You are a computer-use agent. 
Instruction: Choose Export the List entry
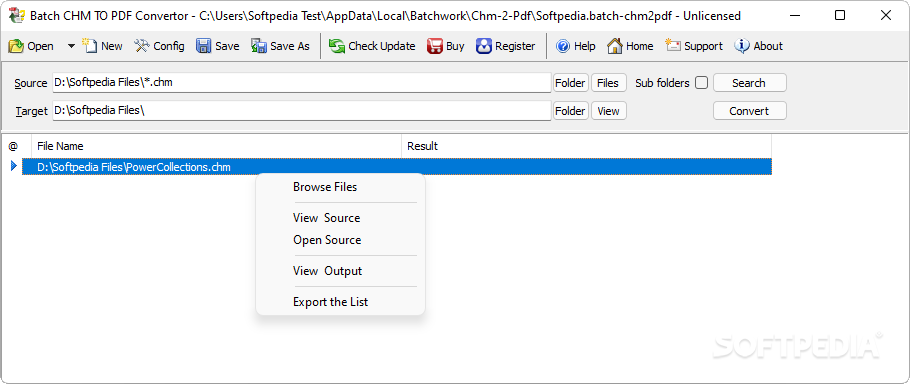click(340, 302)
